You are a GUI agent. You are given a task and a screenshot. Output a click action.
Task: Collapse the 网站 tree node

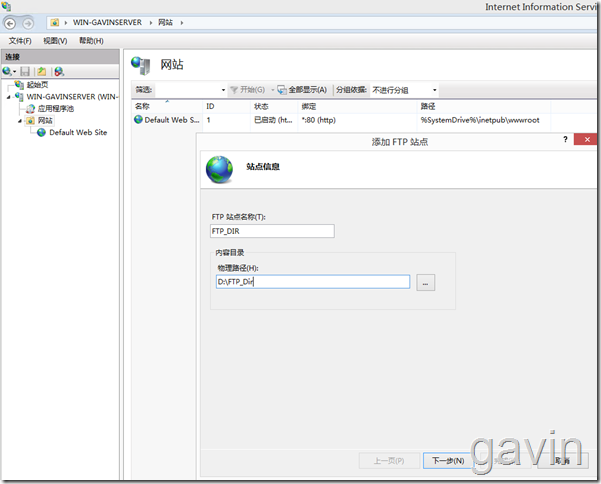pos(20,121)
